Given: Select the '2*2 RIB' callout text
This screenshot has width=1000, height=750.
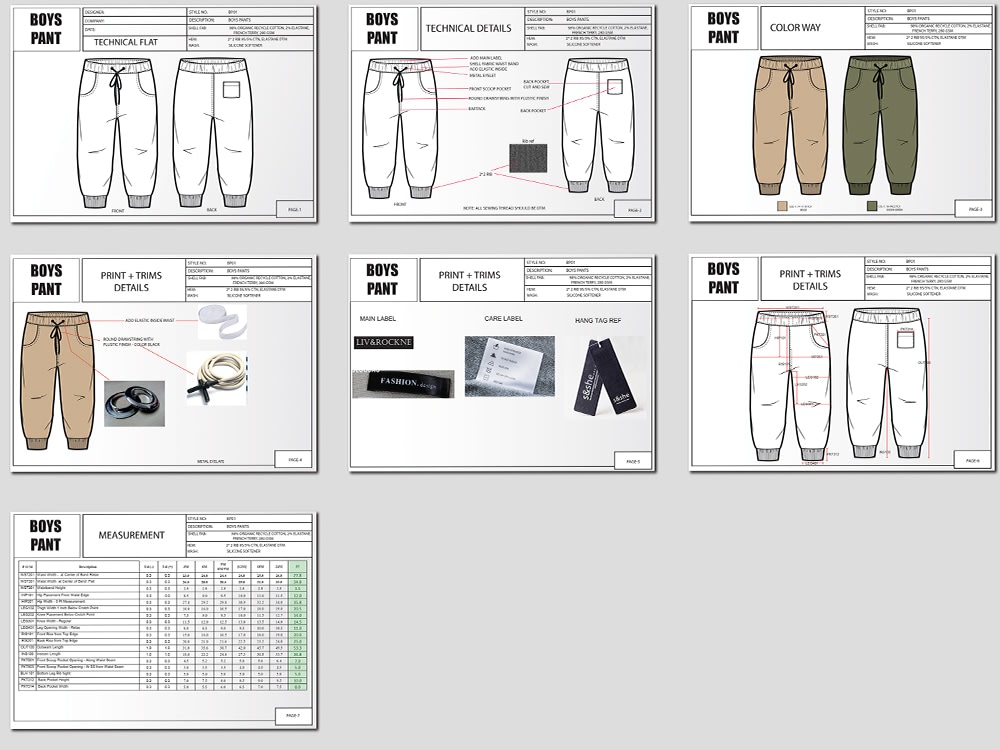Looking at the screenshot, I should 486,173.
